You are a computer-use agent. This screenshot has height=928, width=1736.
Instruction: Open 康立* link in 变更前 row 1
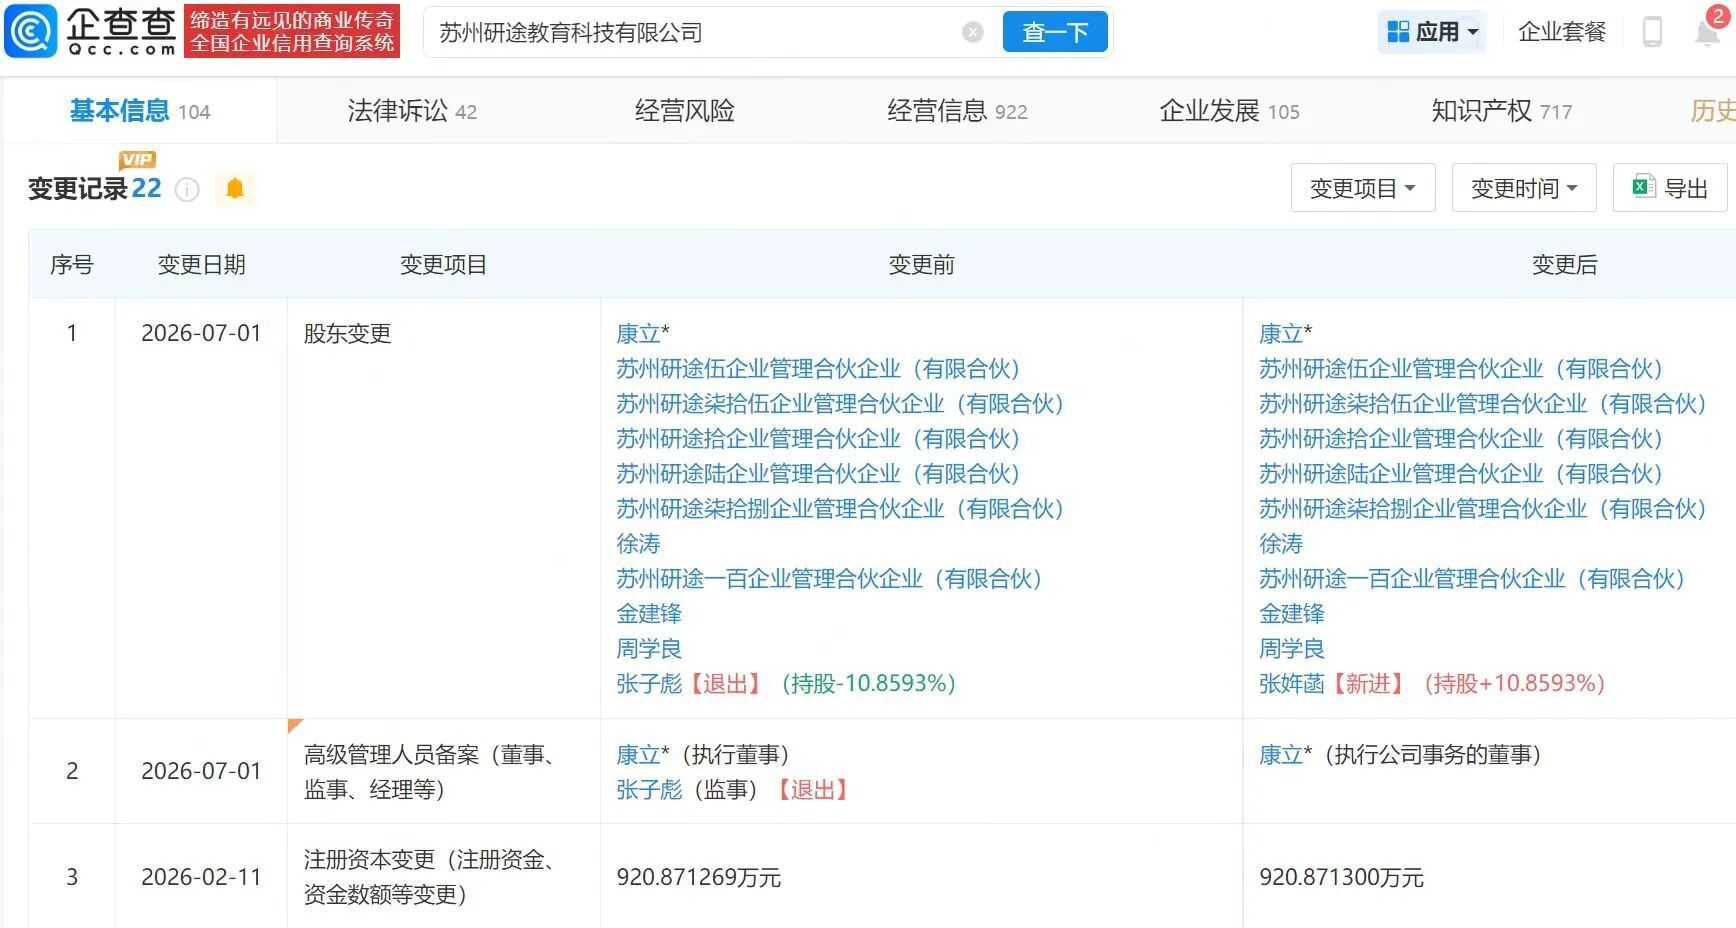click(x=643, y=334)
